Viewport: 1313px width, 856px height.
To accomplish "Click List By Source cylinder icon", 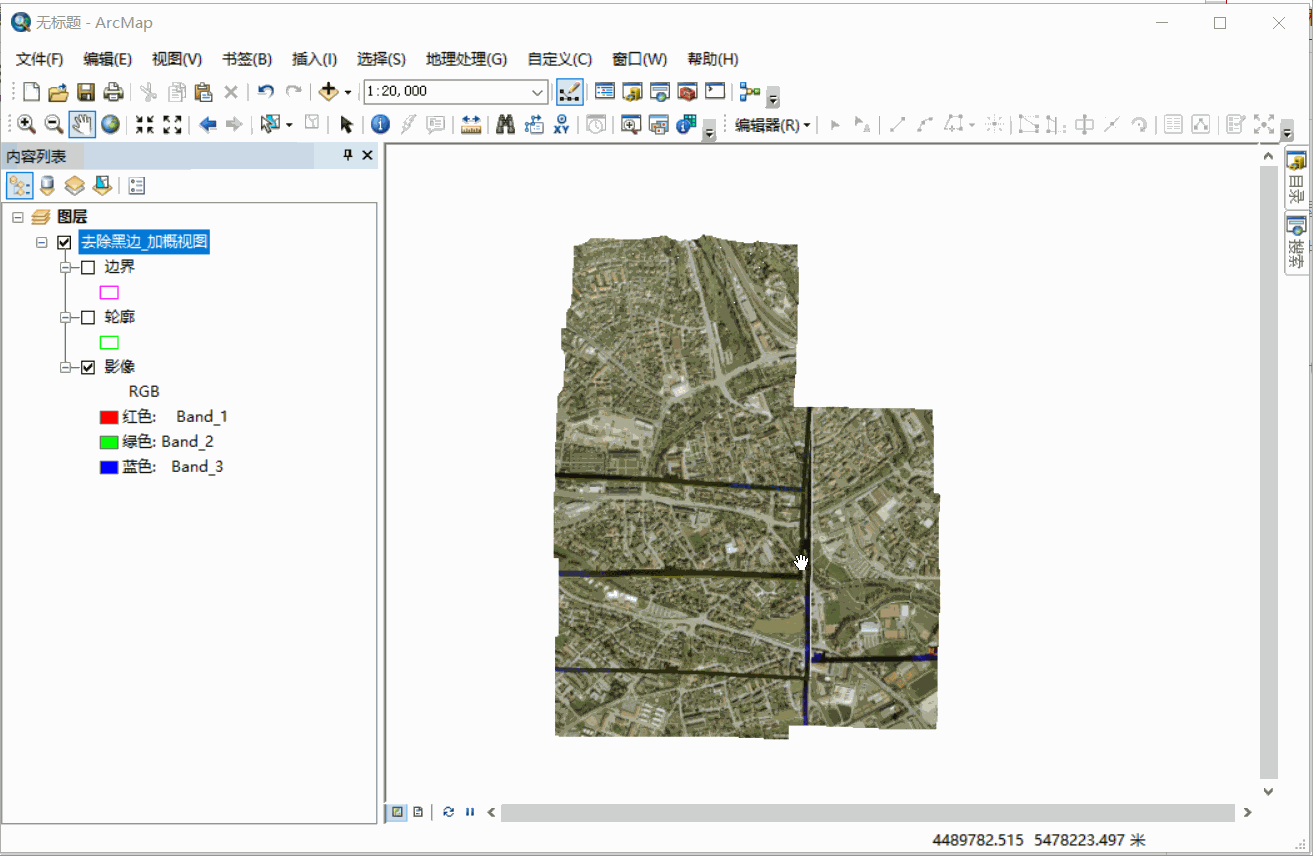I will (47, 185).
